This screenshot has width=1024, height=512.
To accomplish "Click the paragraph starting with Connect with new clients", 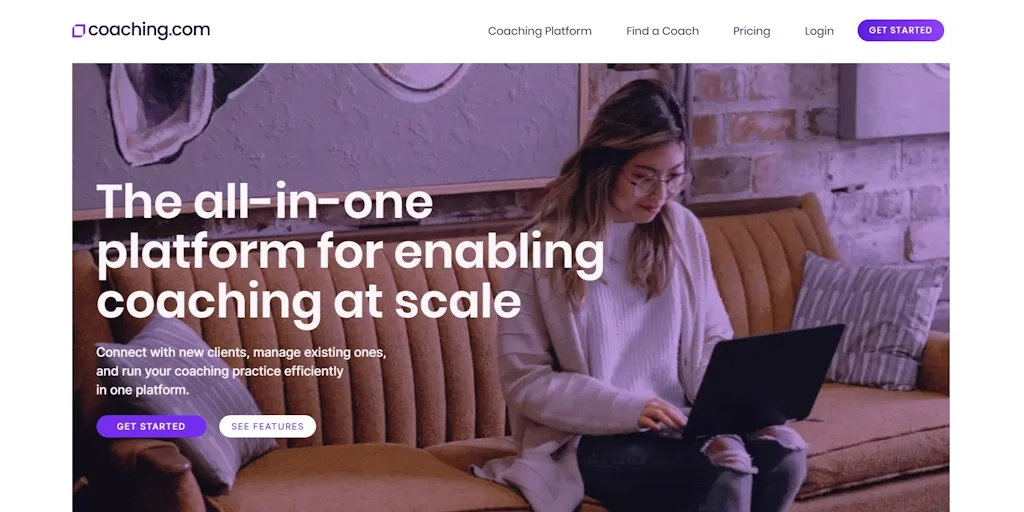I will click(241, 371).
